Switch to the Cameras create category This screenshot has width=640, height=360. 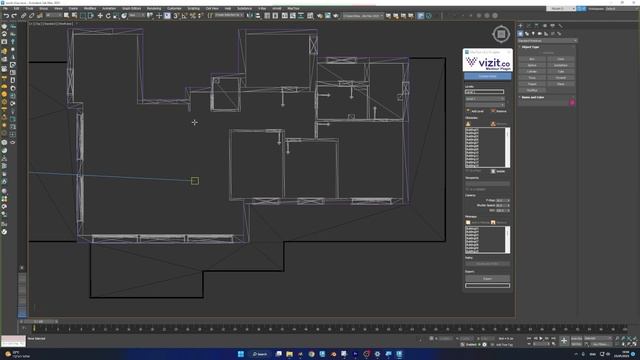540,33
